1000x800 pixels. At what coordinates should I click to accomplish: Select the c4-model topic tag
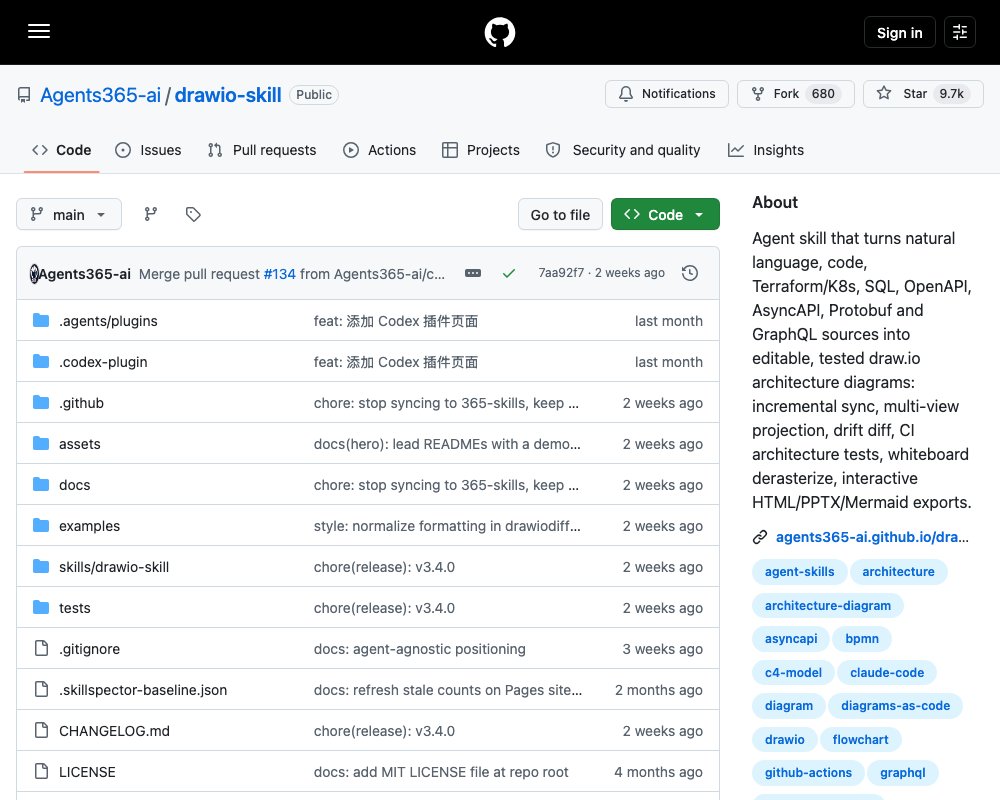tap(793, 672)
